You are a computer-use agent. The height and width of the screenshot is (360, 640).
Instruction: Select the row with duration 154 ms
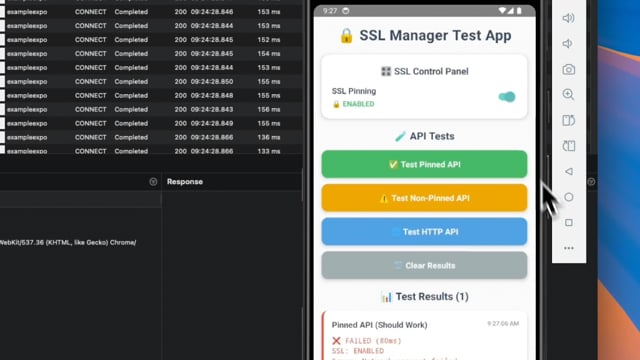(151, 53)
